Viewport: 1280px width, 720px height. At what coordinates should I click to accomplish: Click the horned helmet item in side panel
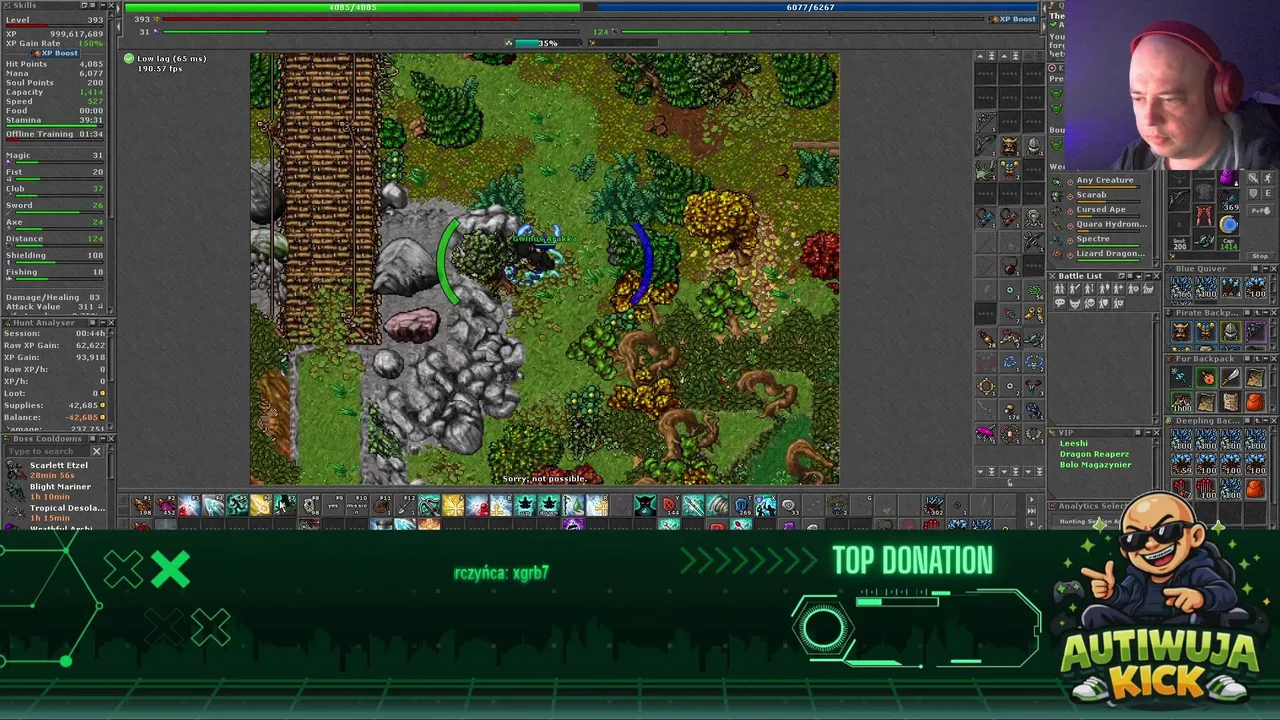coord(1033,387)
